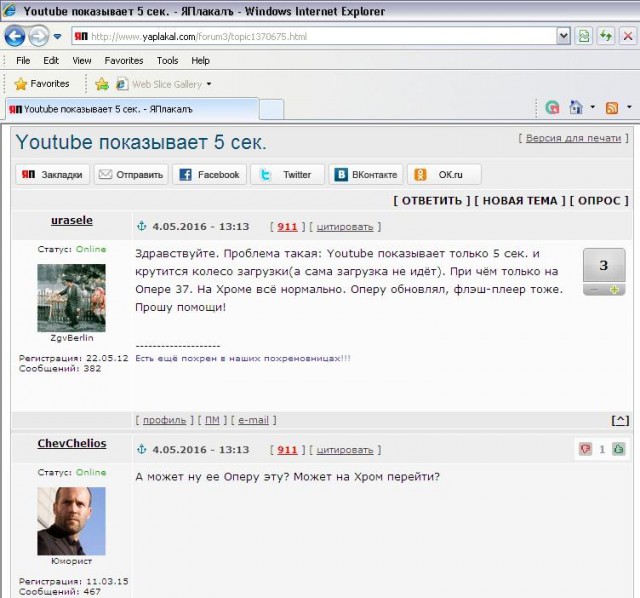Viewport: 640px width, 598px height.
Task: Open the Favorites menu in the menu bar
Action: [x=124, y=60]
